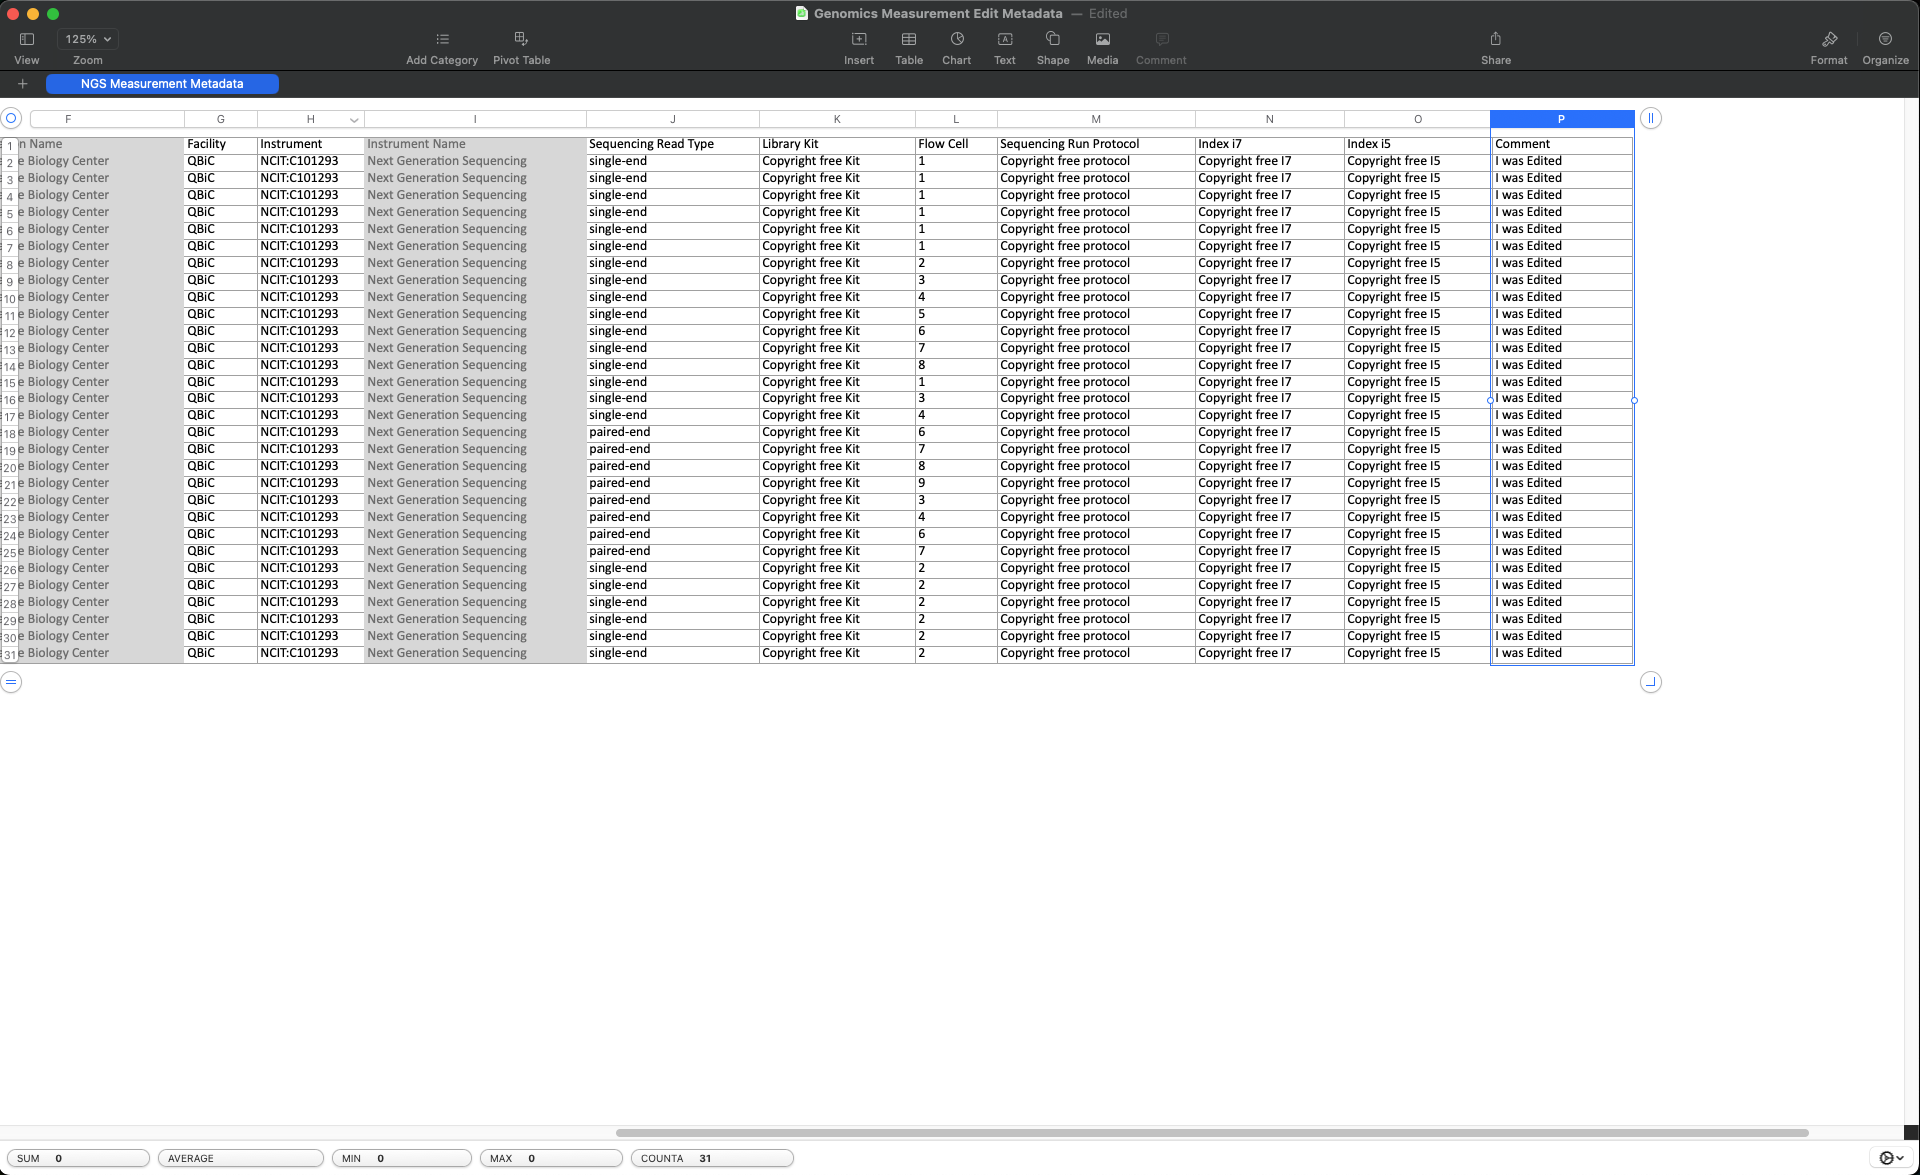The height and width of the screenshot is (1175, 1920).
Task: Select the NGS Measurement Metadata sheet tab
Action: 162,84
